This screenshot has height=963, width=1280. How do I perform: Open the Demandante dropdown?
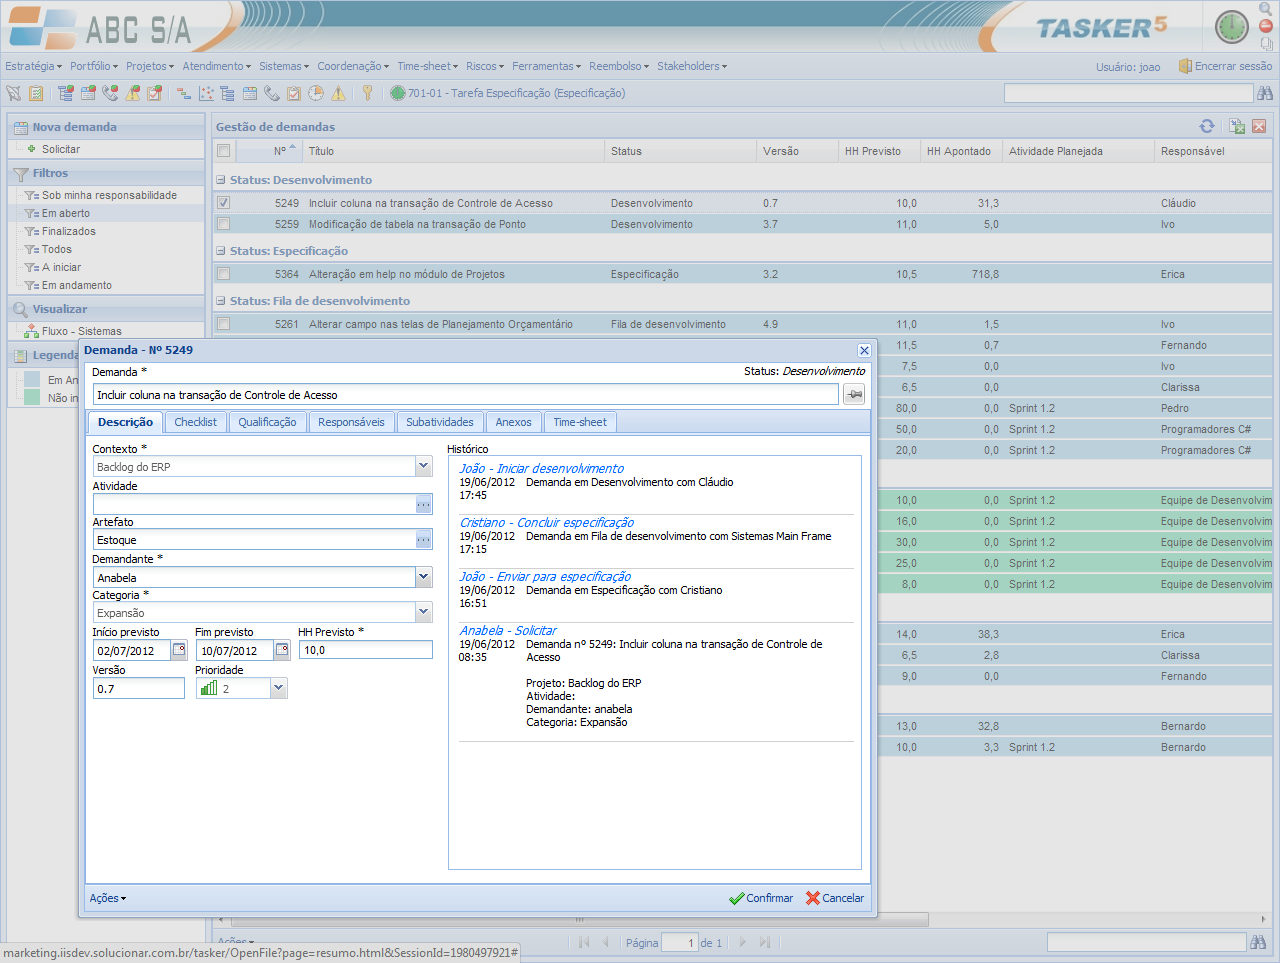point(424,577)
